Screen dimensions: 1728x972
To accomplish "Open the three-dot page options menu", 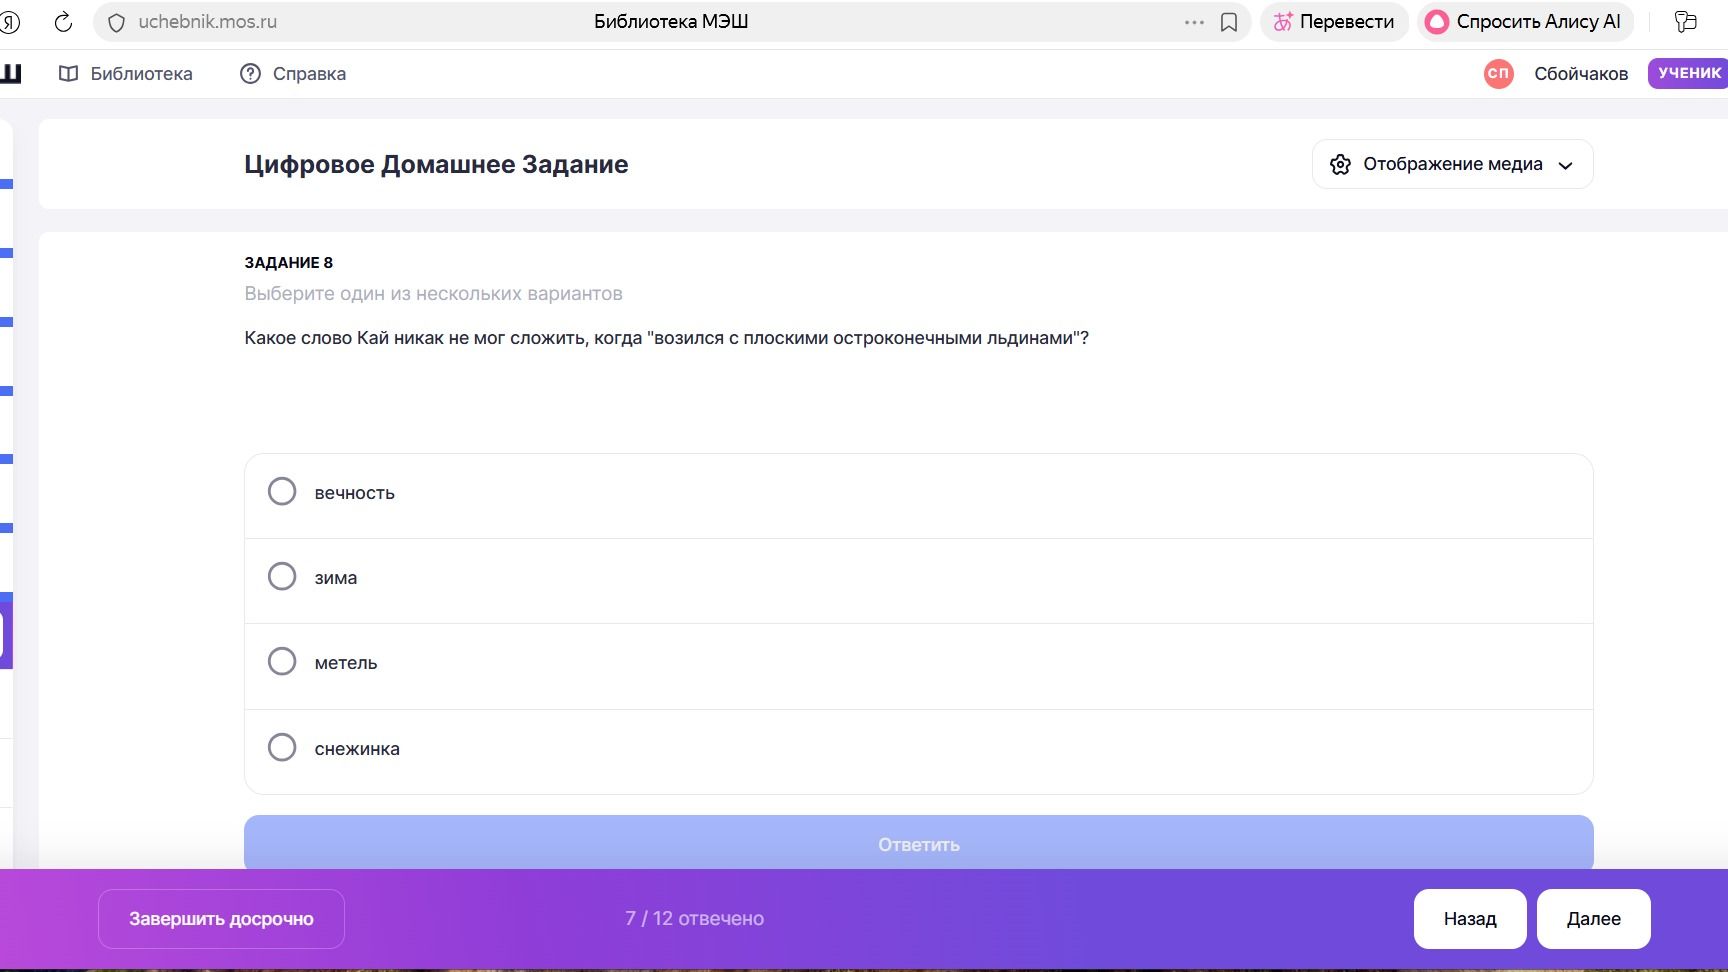I will (x=1194, y=22).
